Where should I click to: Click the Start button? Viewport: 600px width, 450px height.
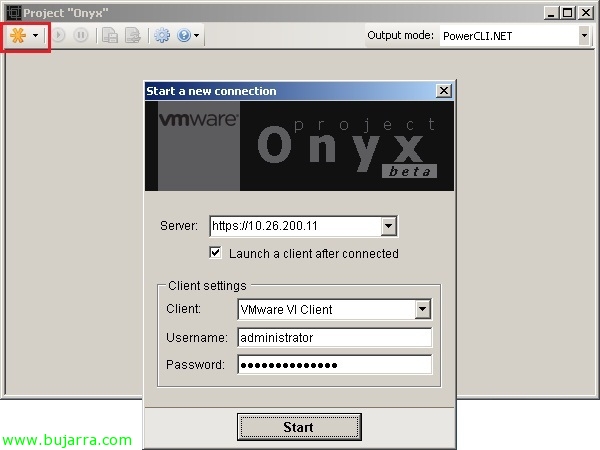[x=299, y=427]
